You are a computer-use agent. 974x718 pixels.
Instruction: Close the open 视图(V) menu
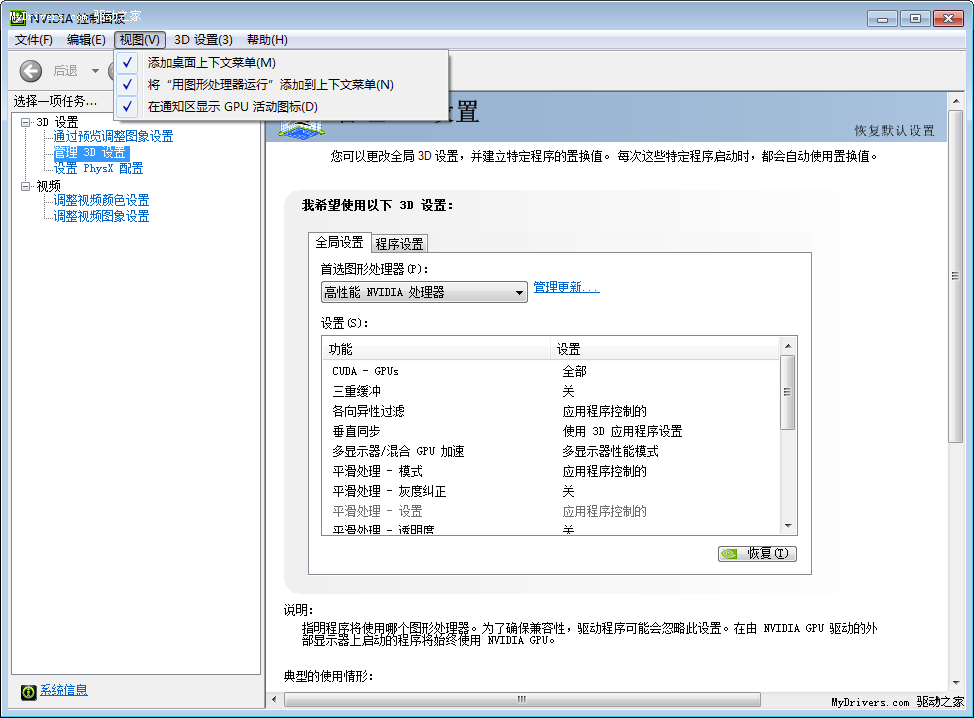140,40
